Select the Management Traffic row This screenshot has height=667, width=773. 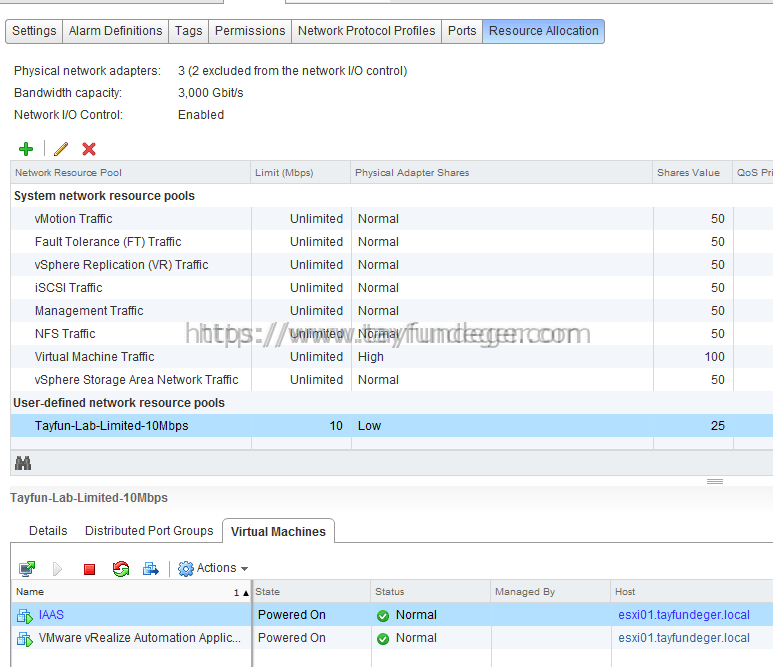[392, 311]
